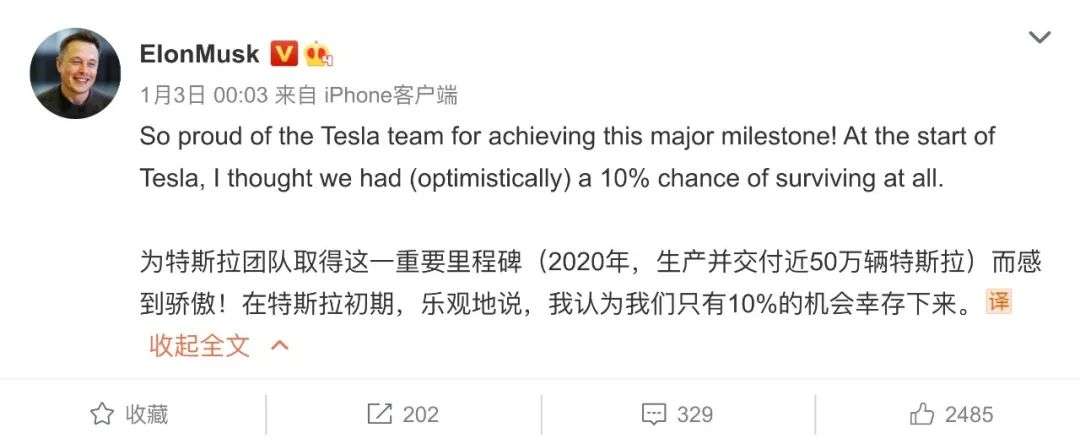Open the post options chevron menu
Viewport: 1080px width, 444px height.
(x=1040, y=38)
